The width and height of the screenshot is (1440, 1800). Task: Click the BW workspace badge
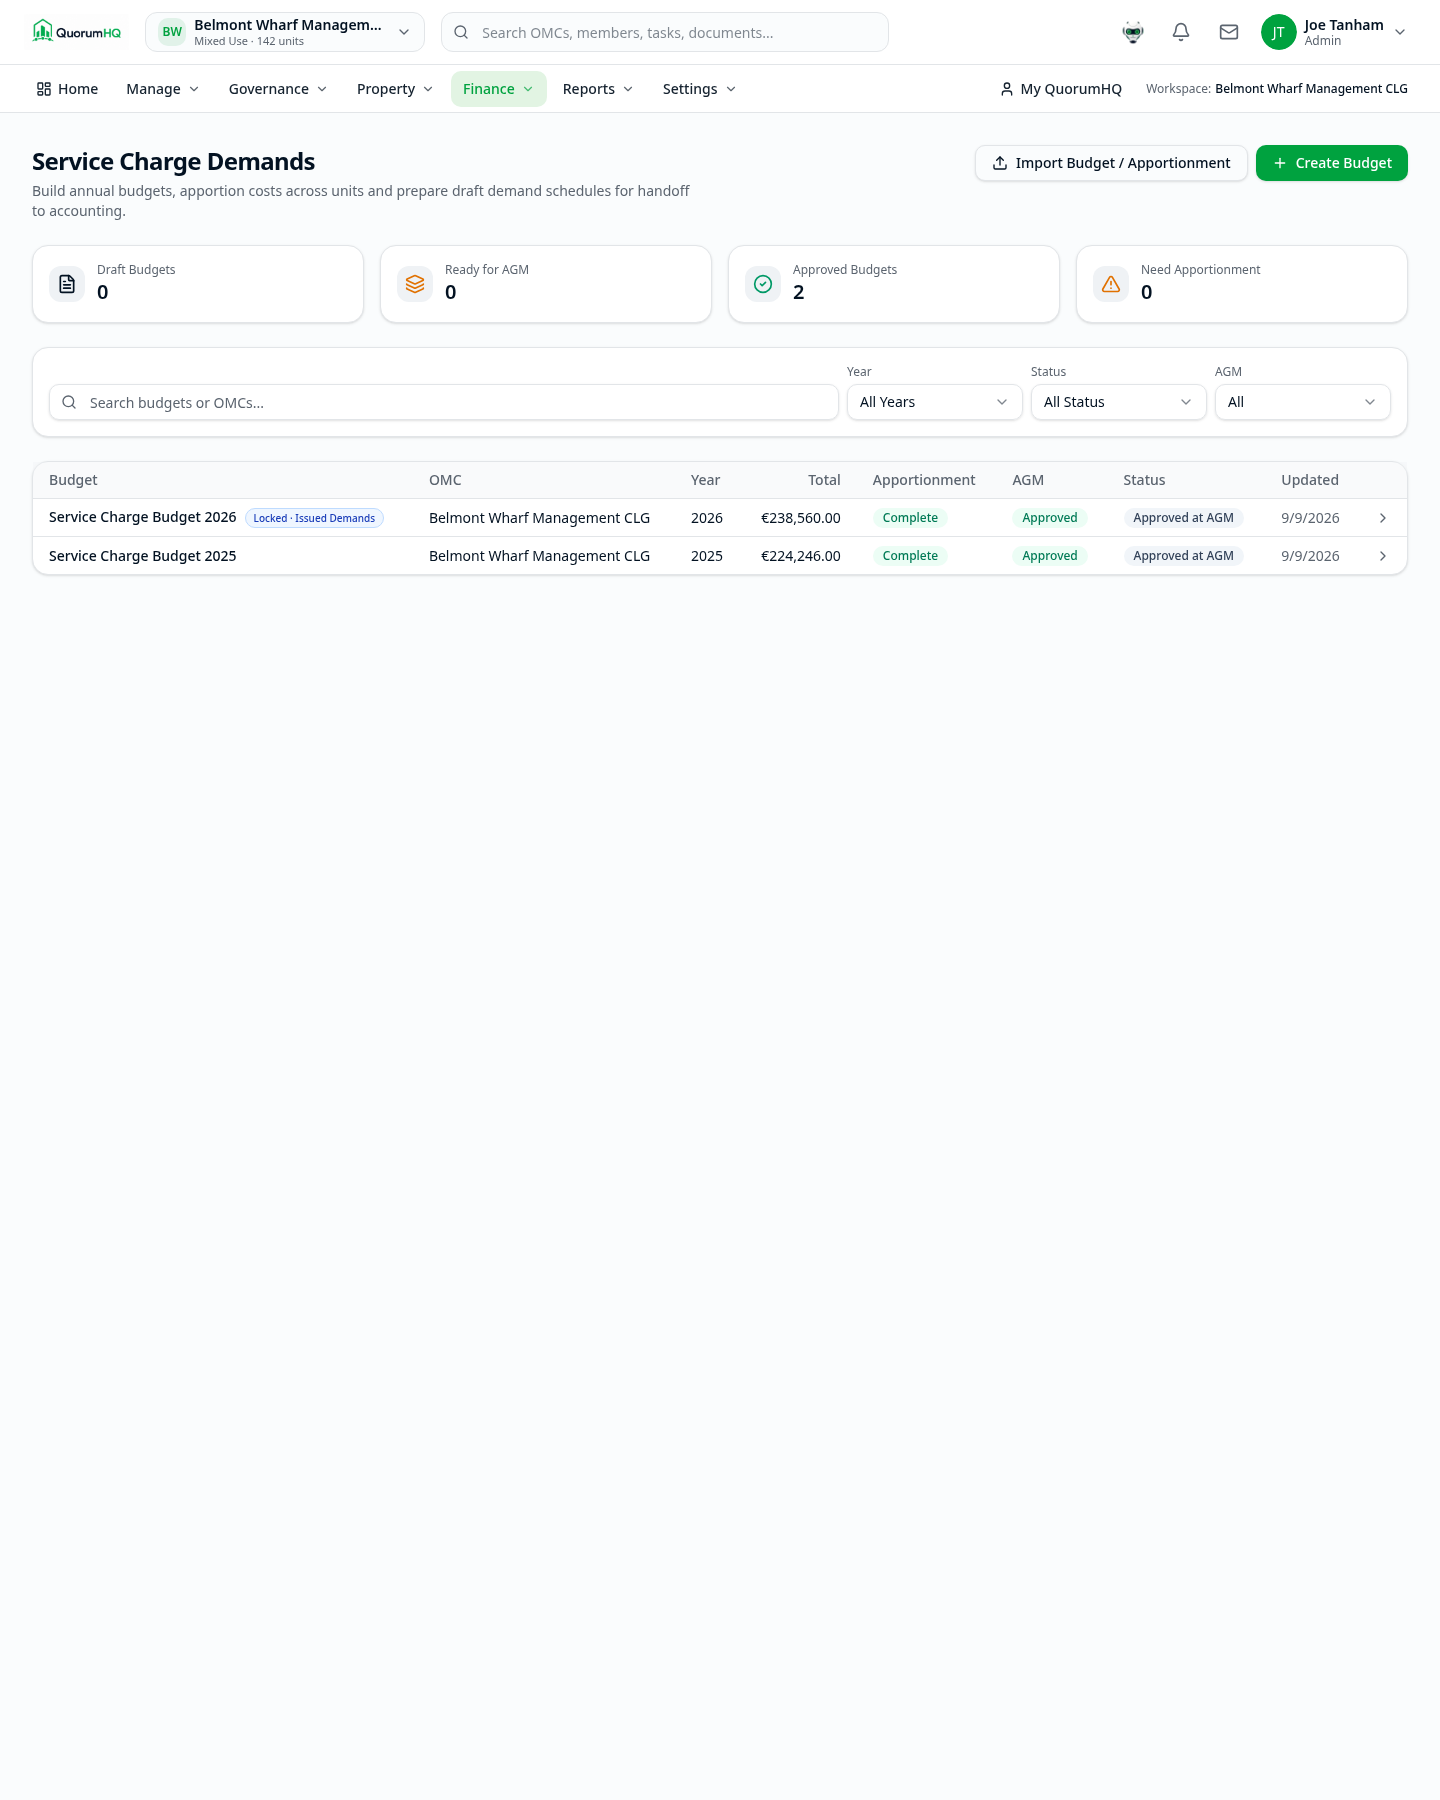click(172, 32)
